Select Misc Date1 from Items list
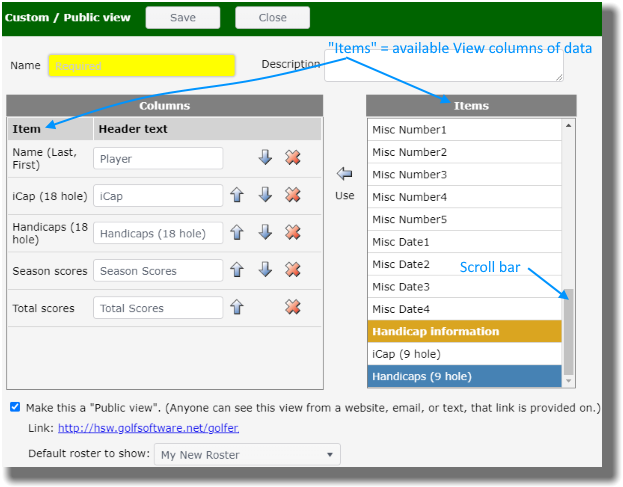 pos(464,242)
